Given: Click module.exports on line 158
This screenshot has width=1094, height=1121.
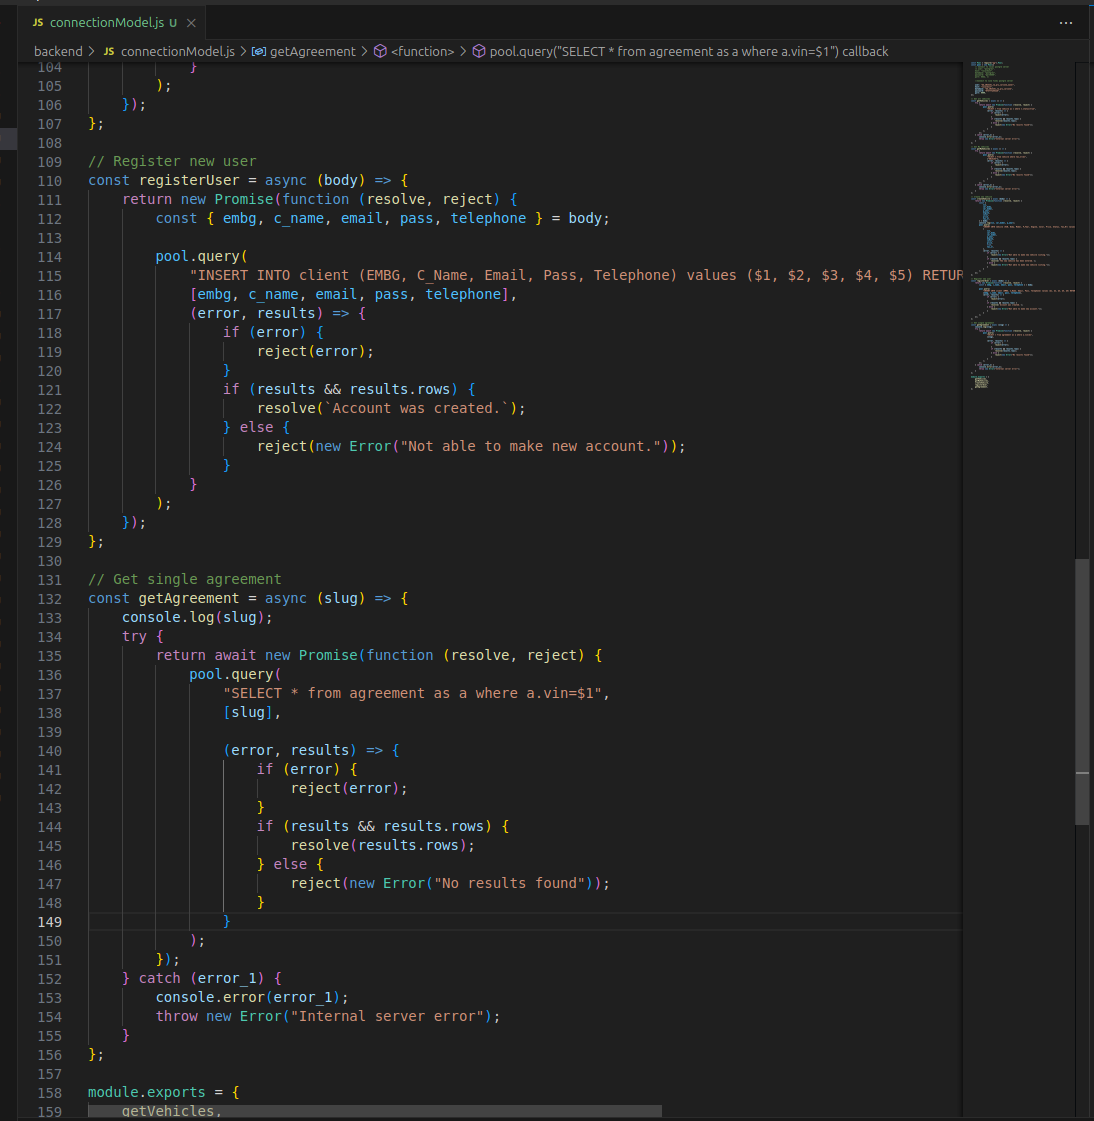Looking at the screenshot, I should coord(146,1092).
